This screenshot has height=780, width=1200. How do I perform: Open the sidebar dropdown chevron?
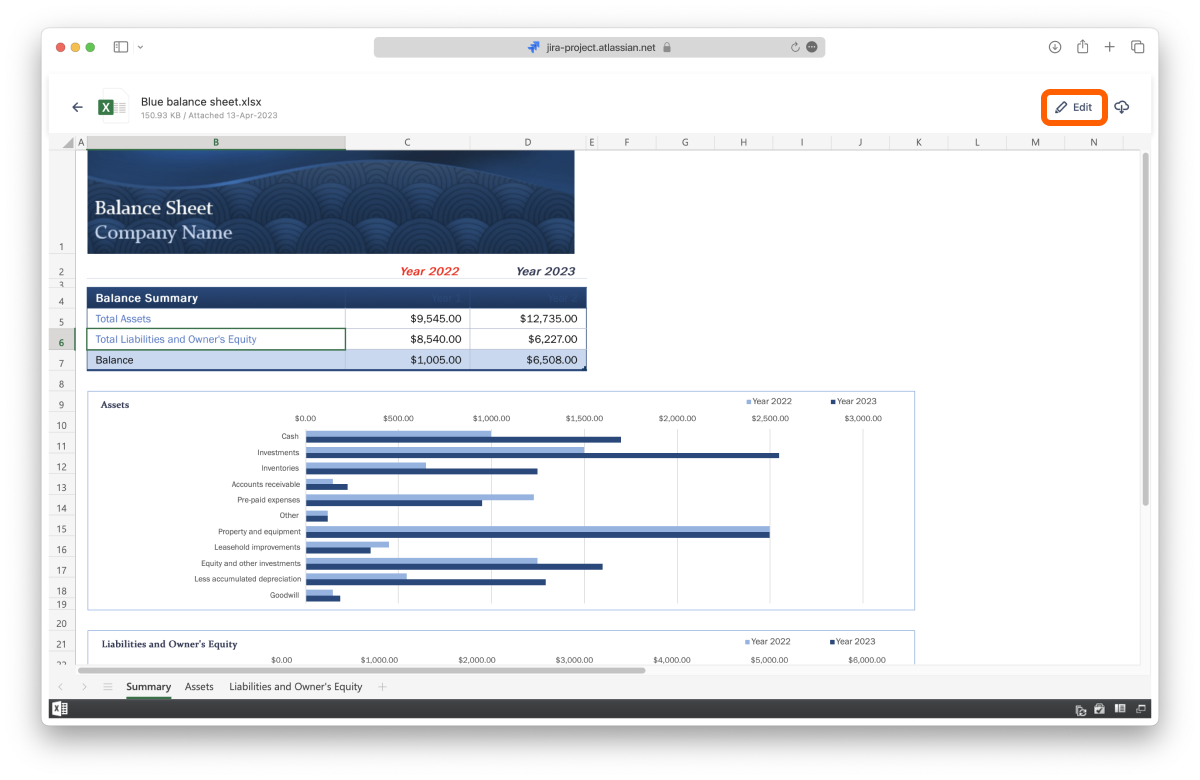click(140, 47)
